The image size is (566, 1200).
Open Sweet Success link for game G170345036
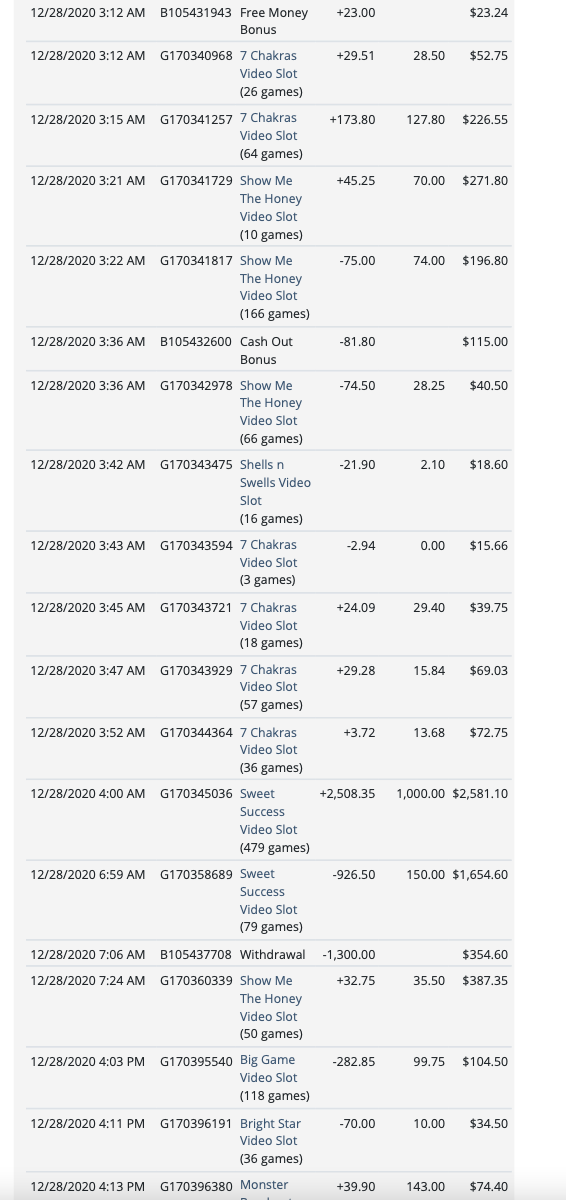tap(269, 811)
